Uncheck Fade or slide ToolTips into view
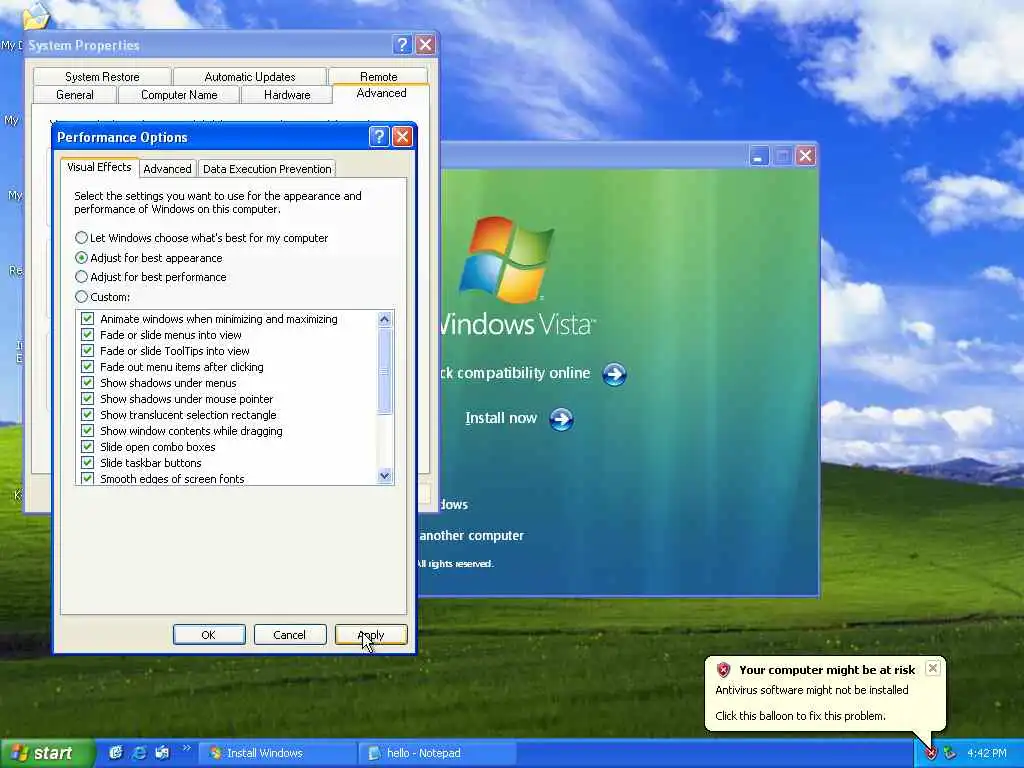The image size is (1024, 768). pos(87,351)
